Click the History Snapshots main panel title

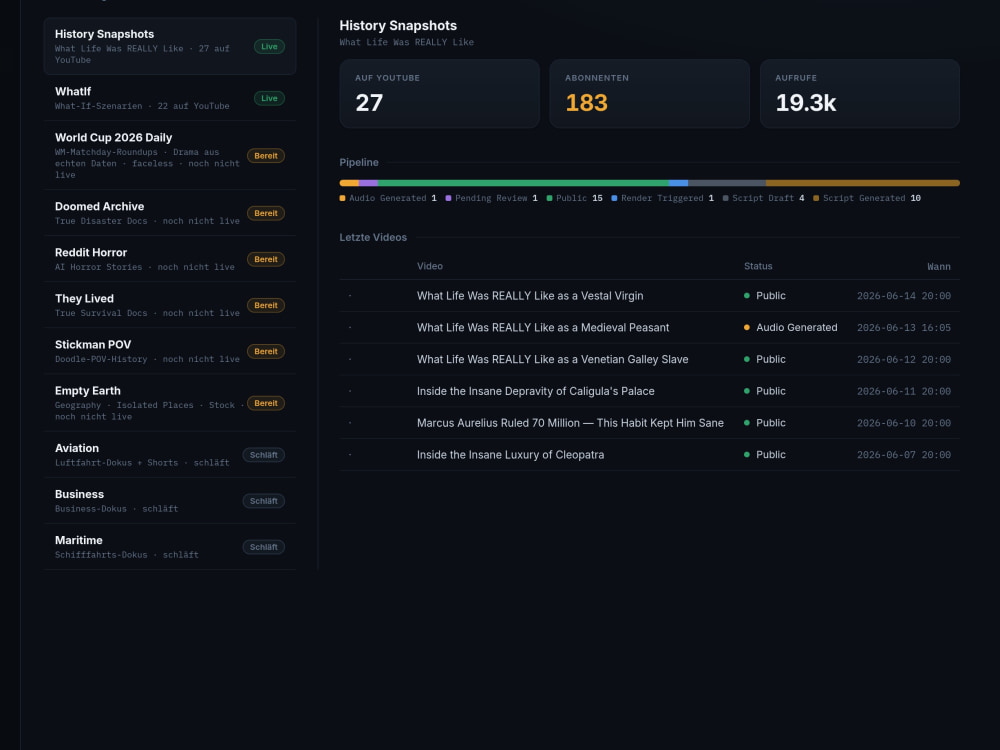pyautogui.click(x=398, y=26)
